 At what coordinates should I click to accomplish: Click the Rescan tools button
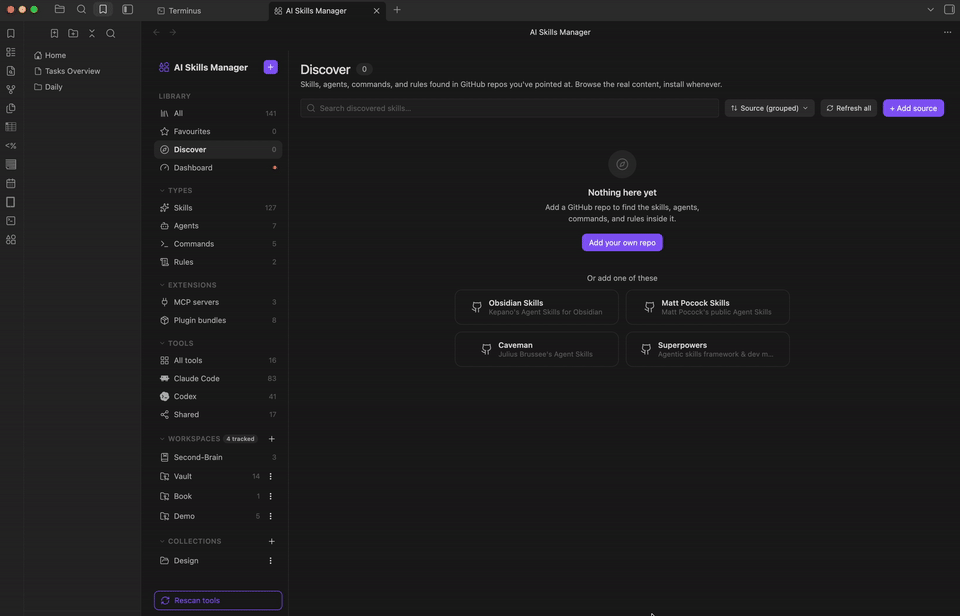(218, 601)
